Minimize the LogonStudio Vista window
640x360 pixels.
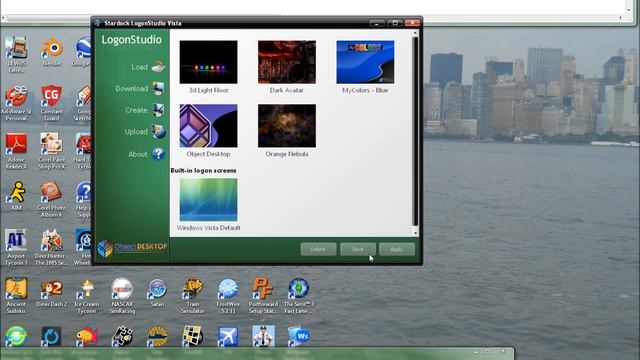pos(376,23)
